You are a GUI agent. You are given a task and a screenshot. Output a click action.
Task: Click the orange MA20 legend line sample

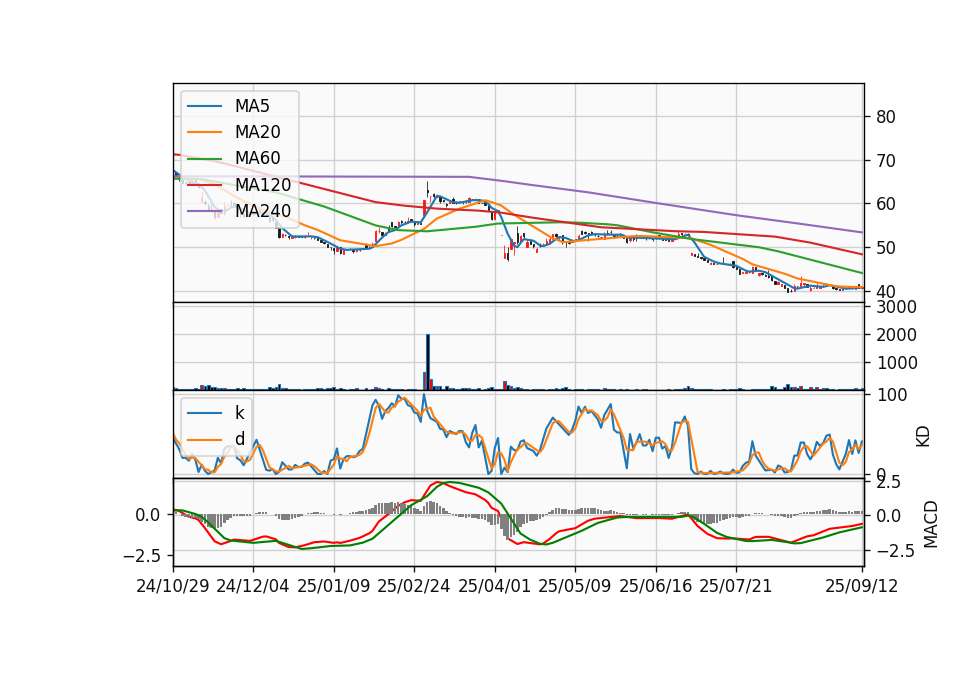click(x=204, y=132)
